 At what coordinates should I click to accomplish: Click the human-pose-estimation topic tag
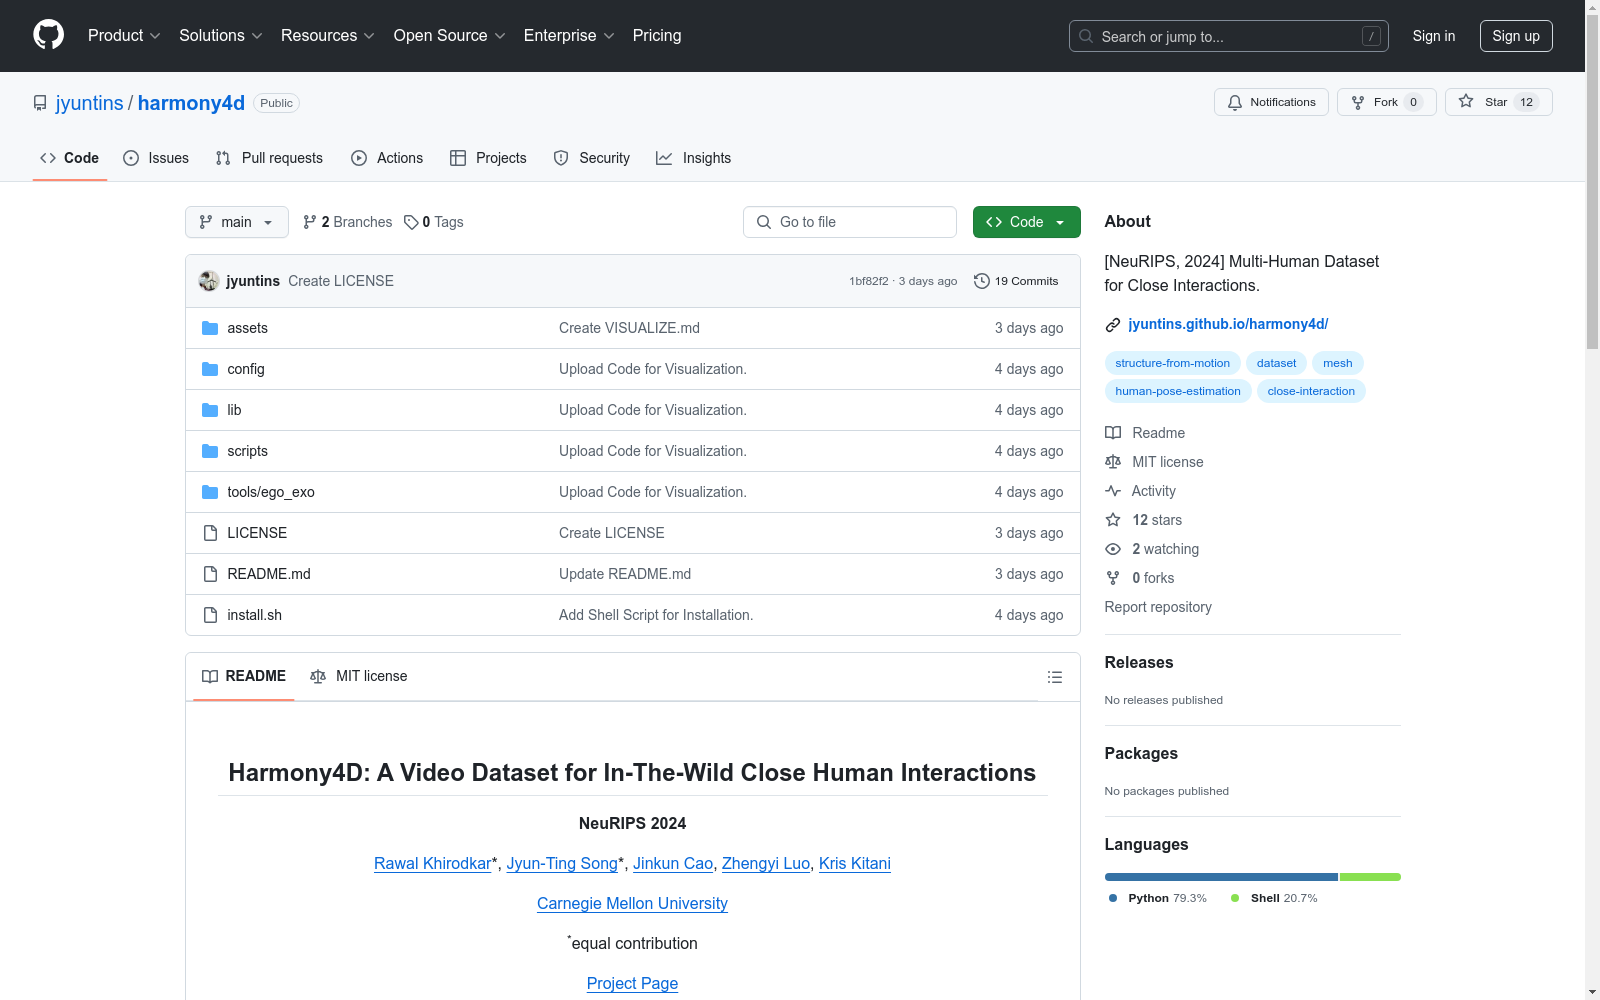1178,391
